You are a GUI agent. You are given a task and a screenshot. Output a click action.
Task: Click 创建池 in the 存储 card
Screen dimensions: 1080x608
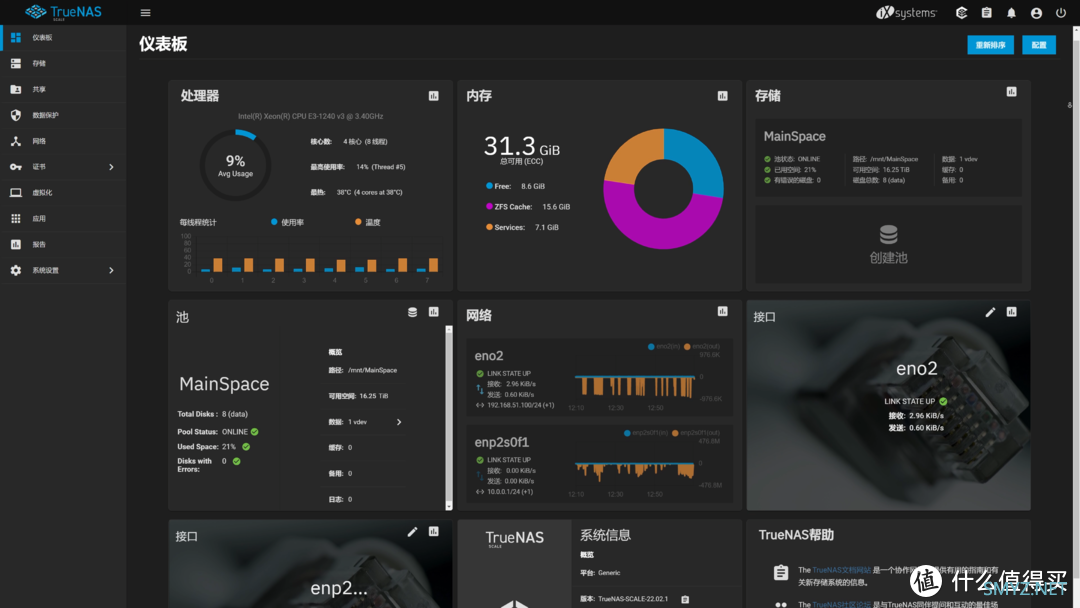pos(889,244)
